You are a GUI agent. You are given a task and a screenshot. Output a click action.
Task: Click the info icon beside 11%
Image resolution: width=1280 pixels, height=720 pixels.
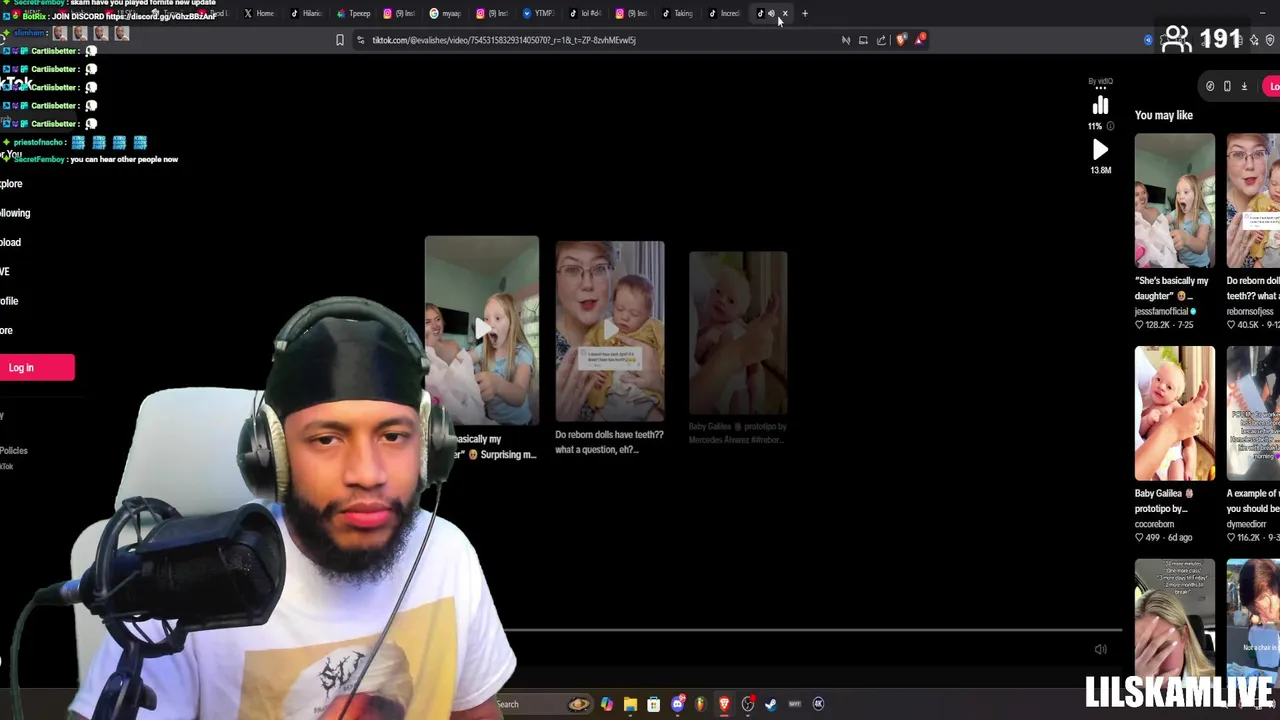coord(1110,126)
